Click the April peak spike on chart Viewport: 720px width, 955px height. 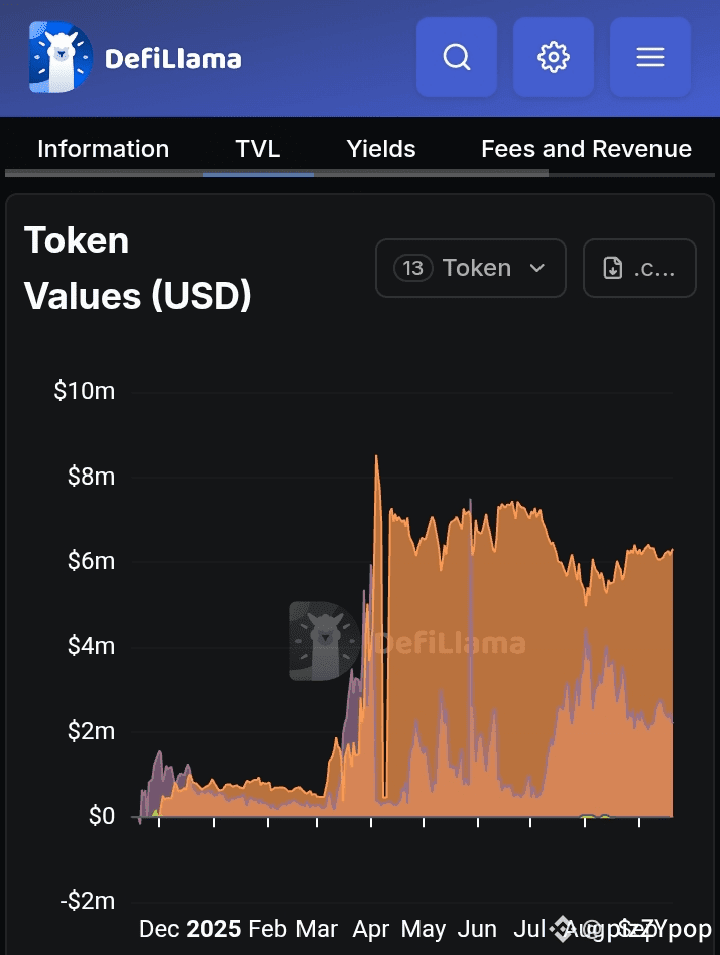(376, 458)
